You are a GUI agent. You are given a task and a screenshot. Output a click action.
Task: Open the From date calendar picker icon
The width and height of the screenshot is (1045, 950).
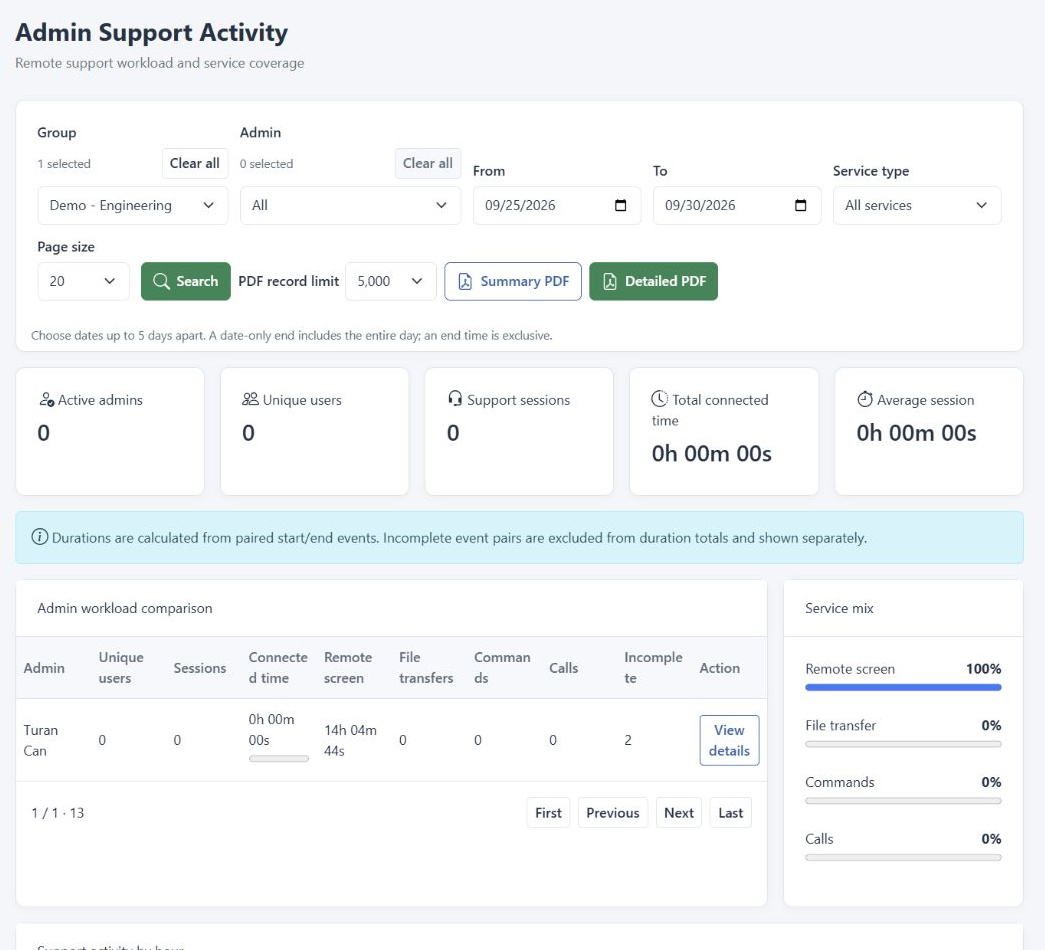click(620, 205)
